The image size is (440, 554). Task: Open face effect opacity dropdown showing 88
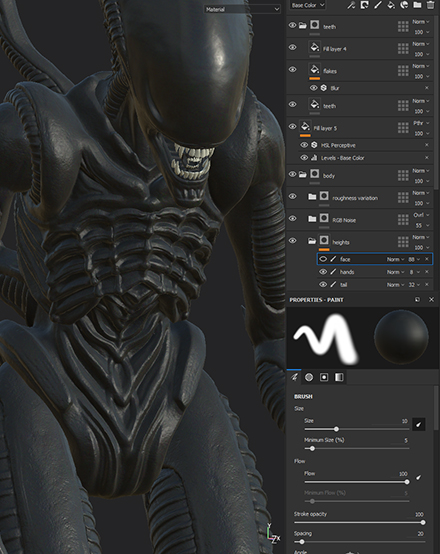pyautogui.click(x=414, y=259)
